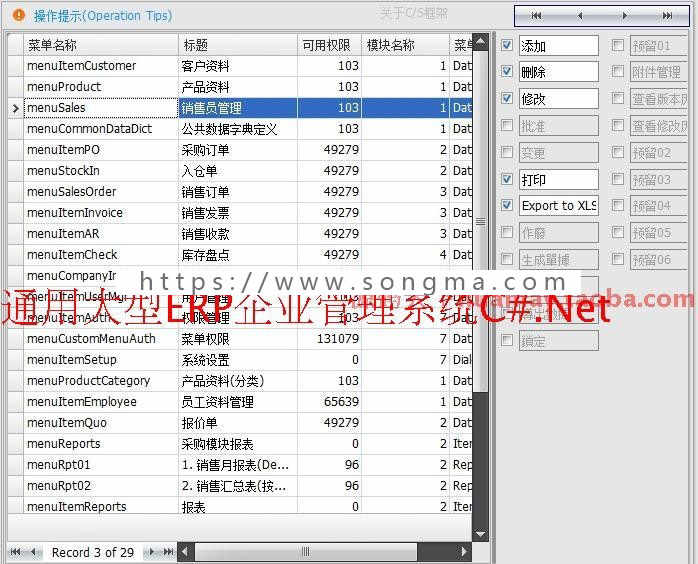
Task: Select the menuItemQuo row
Action: pos(240,422)
